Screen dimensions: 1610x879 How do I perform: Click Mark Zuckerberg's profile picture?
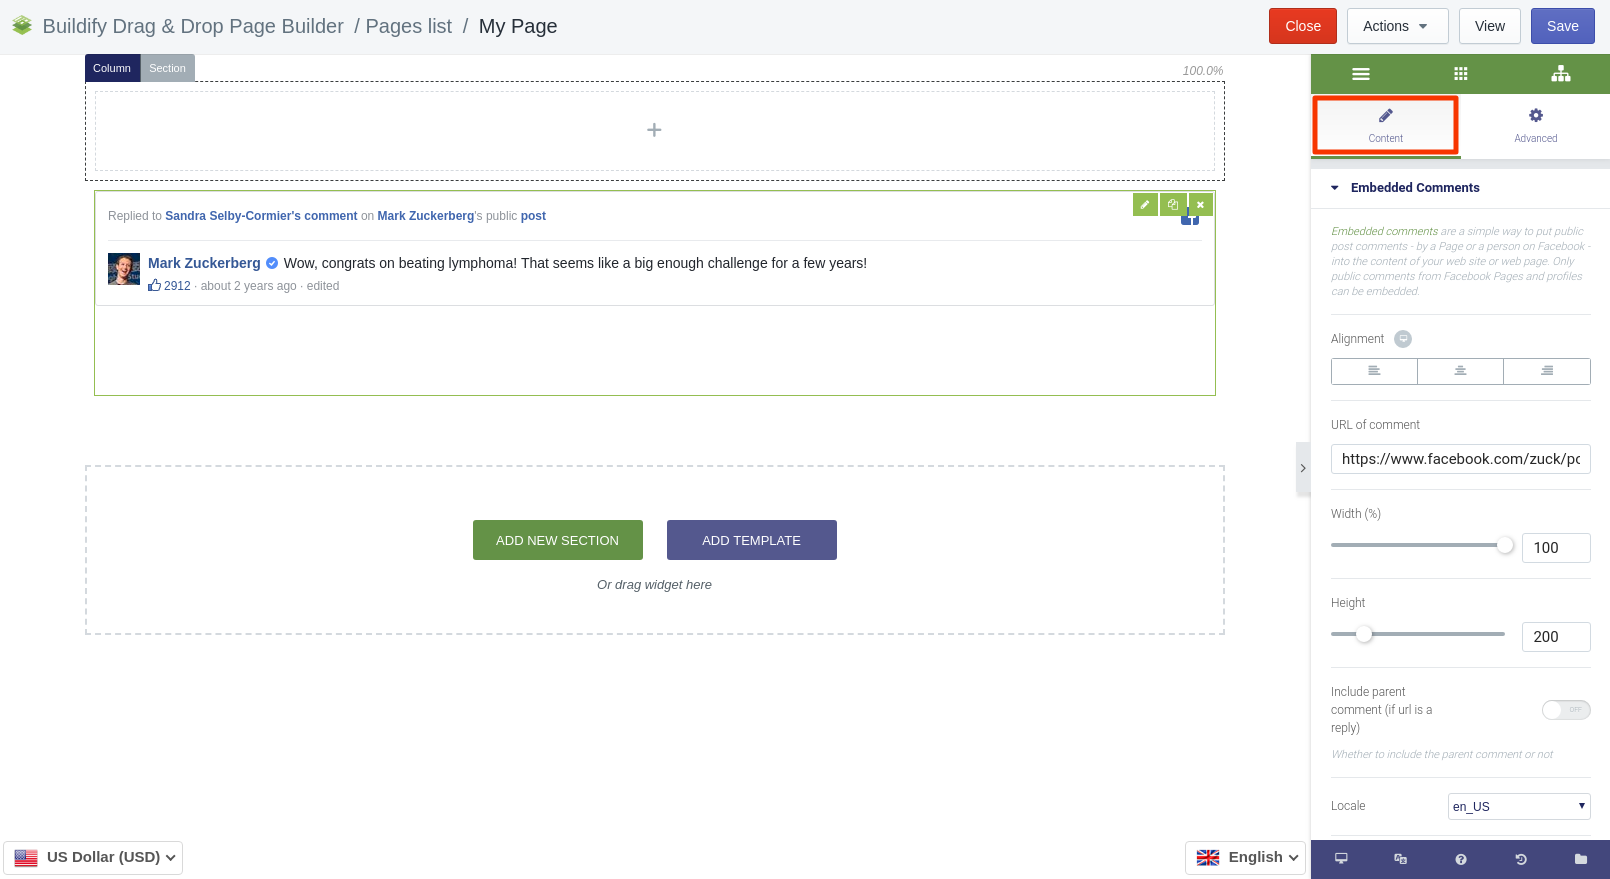click(124, 269)
